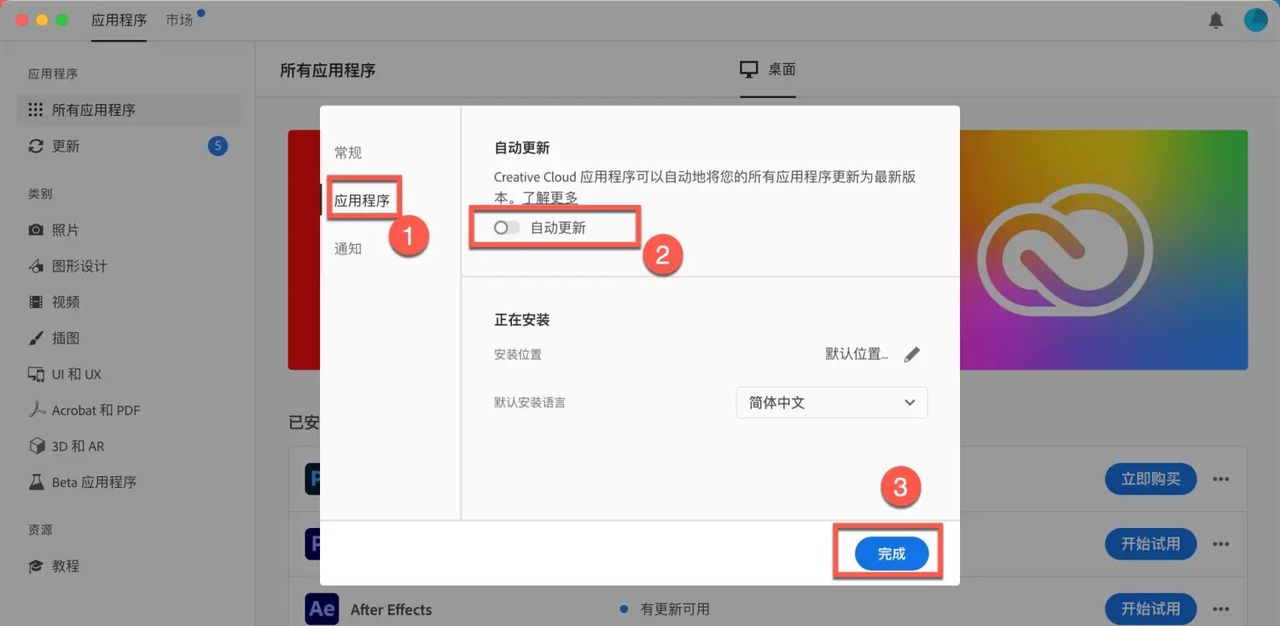Open the 3D 和 AR category

(75, 445)
